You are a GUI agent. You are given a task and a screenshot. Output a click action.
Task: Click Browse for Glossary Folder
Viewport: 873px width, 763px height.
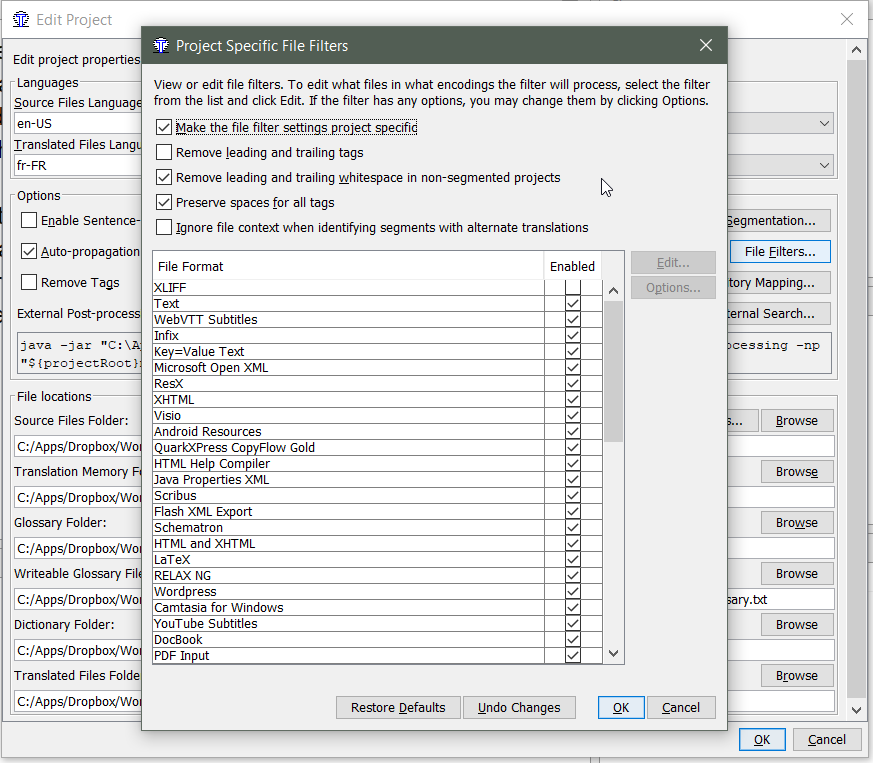pyautogui.click(x=797, y=522)
